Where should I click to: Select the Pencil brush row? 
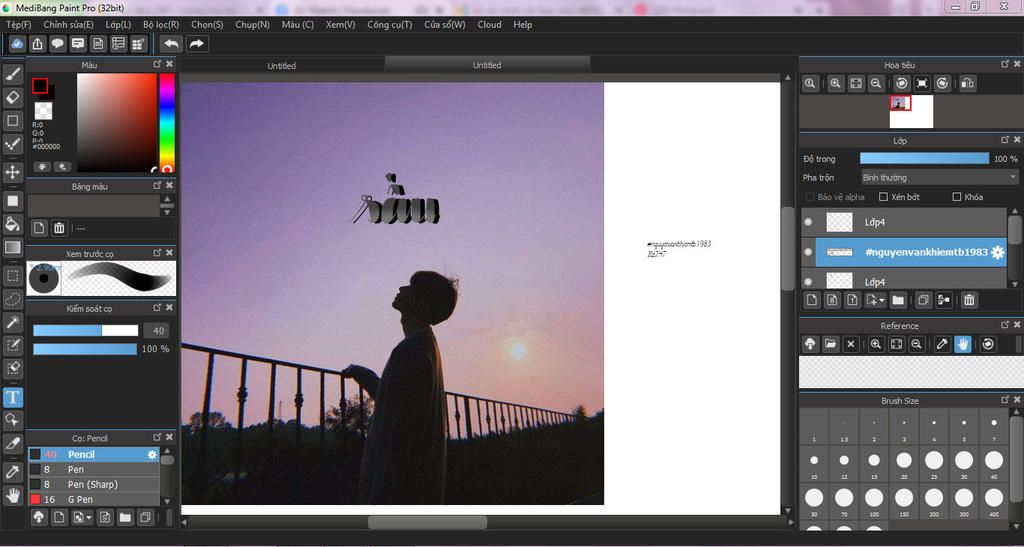pos(93,454)
